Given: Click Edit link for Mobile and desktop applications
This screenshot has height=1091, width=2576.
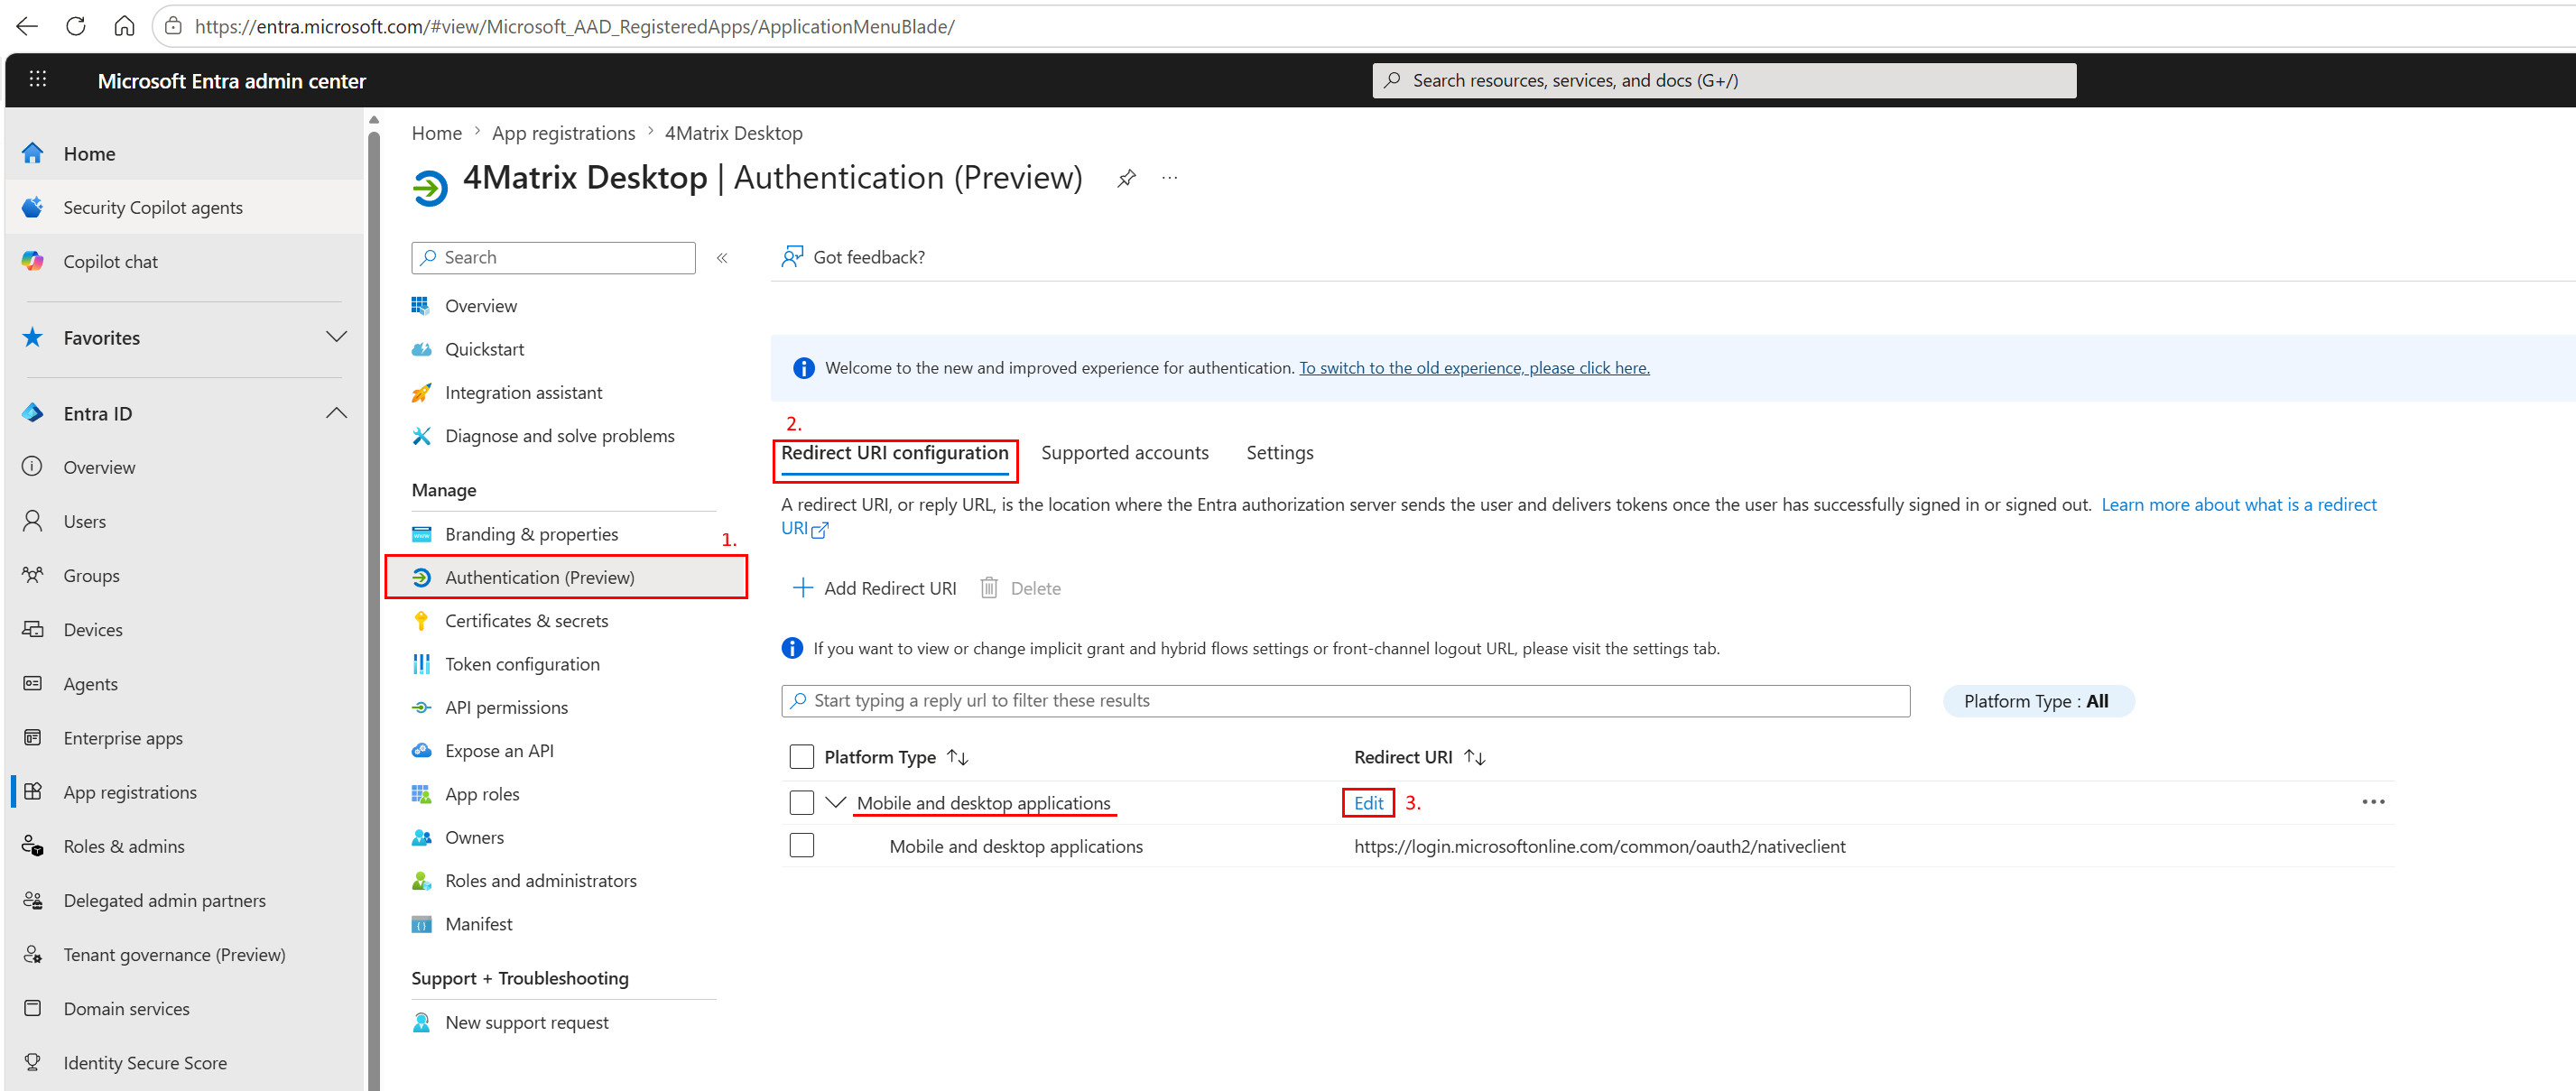Looking at the screenshot, I should pos(1368,803).
